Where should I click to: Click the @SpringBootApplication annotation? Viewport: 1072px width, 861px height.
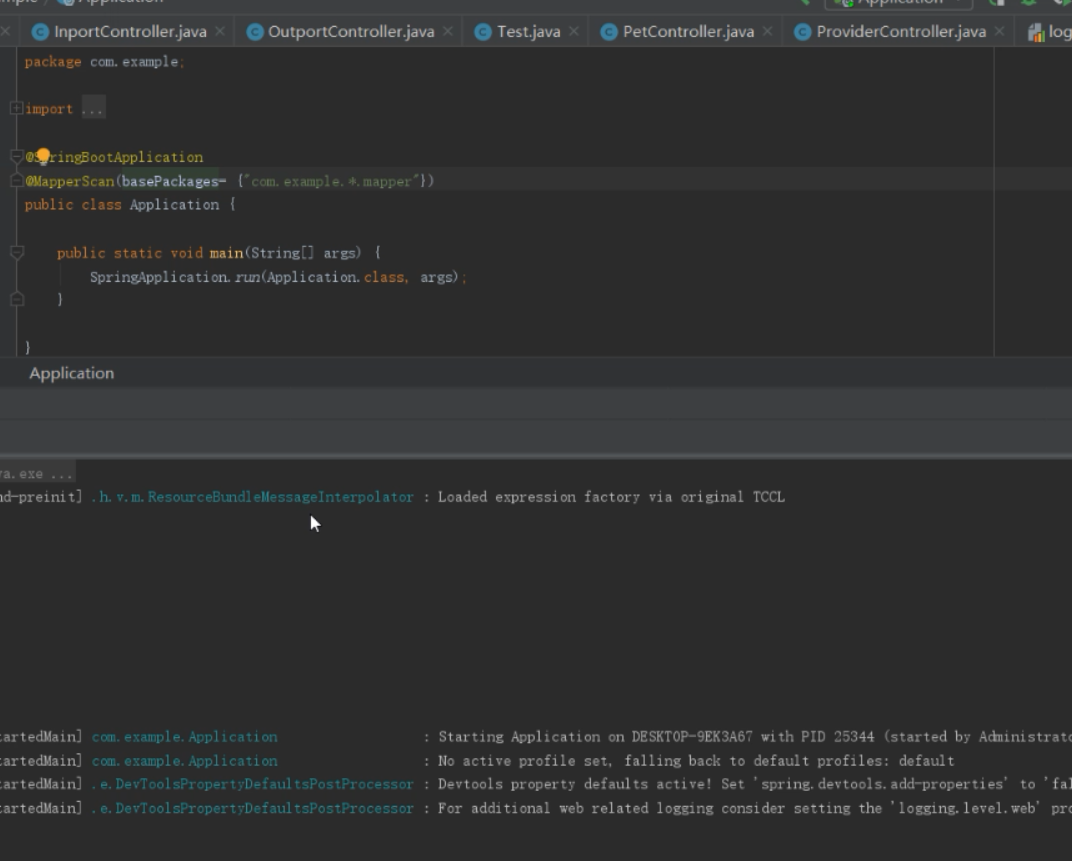point(114,157)
